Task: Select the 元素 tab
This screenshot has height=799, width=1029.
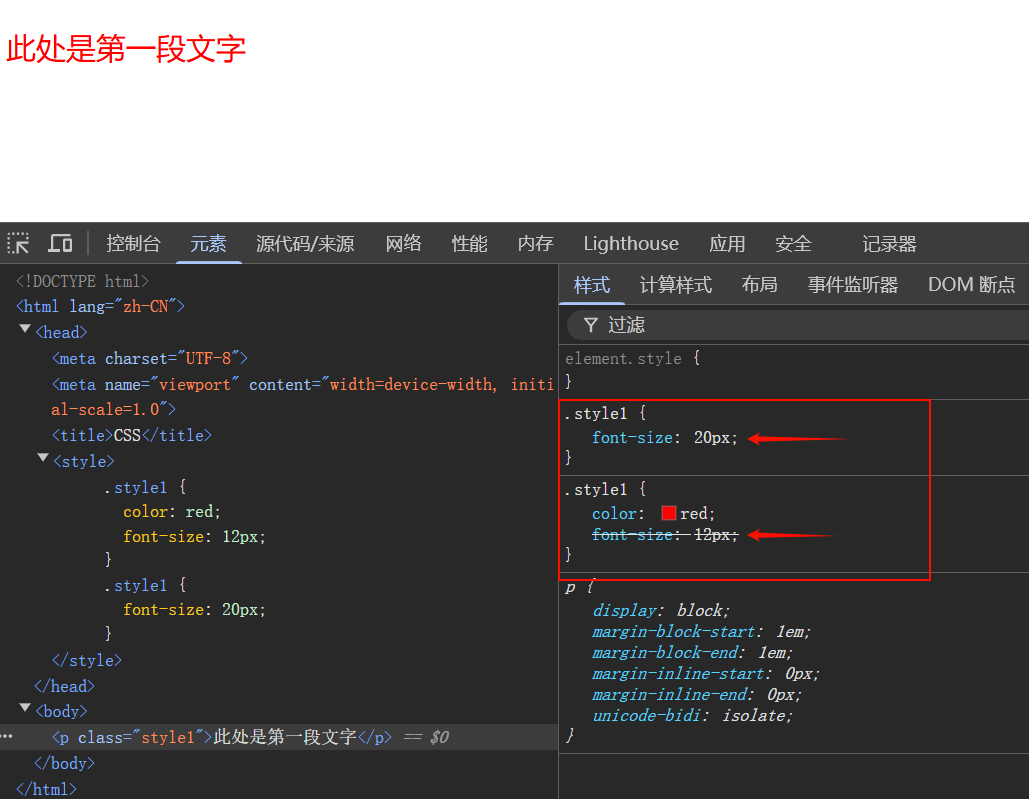Action: [208, 244]
